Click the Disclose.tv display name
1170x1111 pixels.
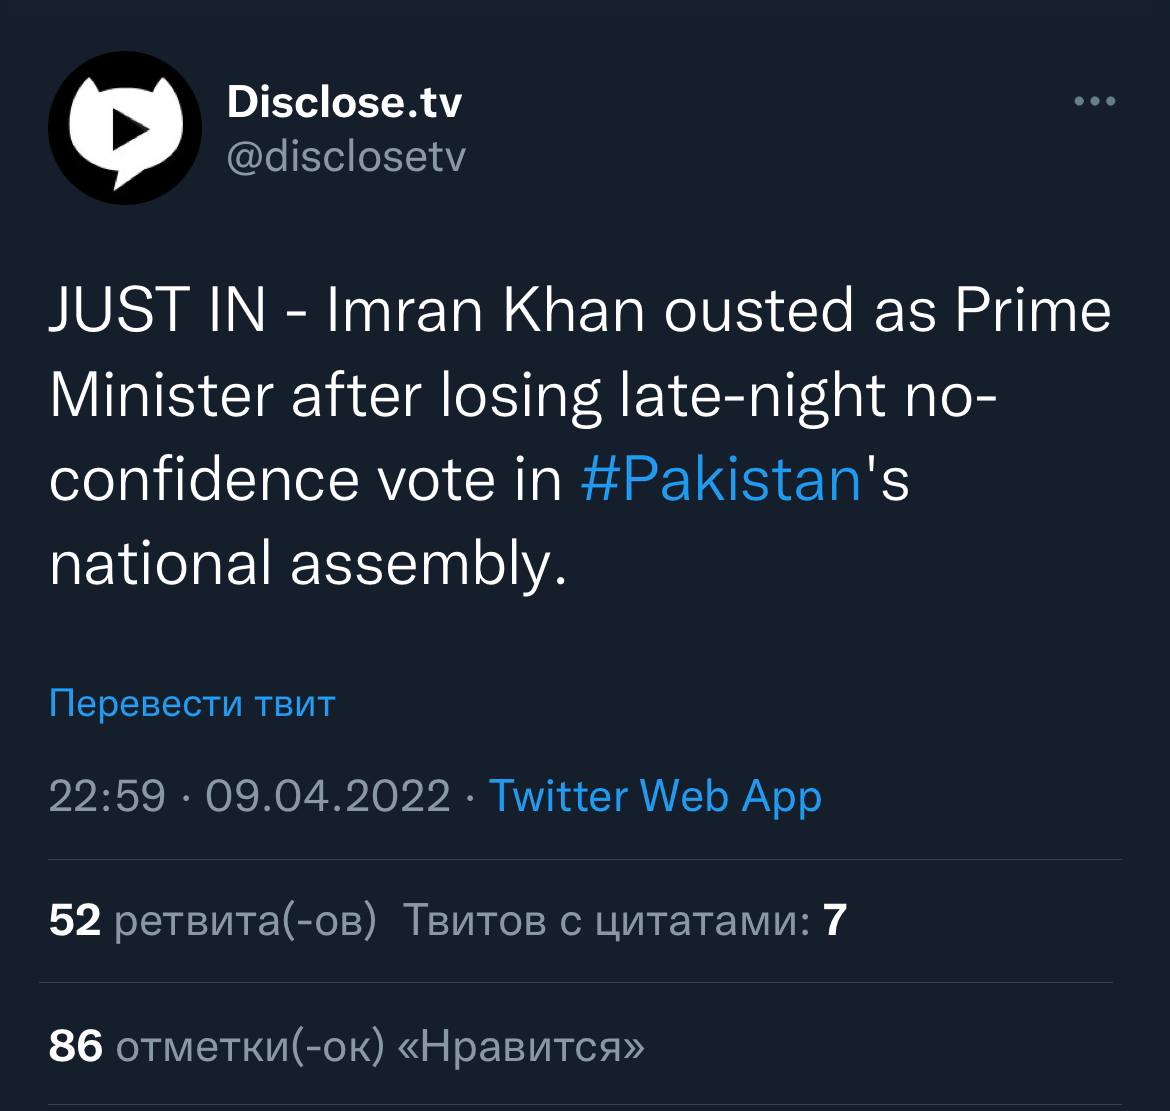pyautogui.click(x=345, y=101)
